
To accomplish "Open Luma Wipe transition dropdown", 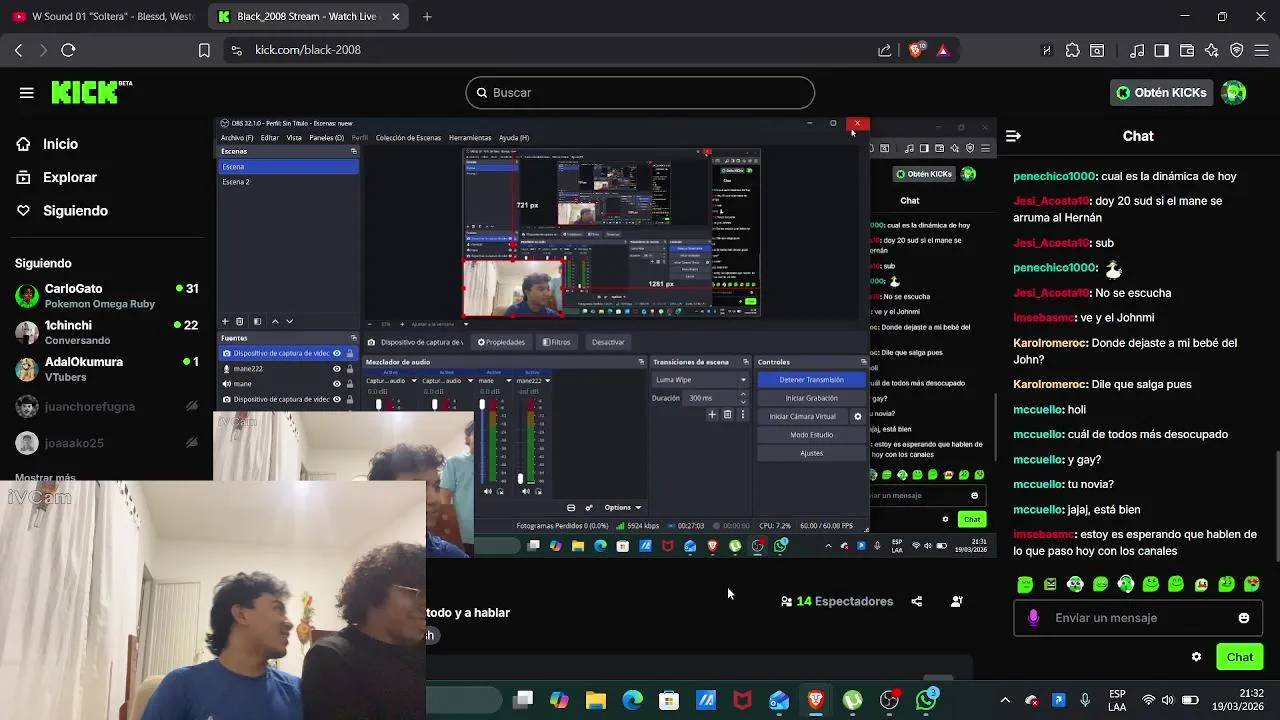I will (700, 380).
